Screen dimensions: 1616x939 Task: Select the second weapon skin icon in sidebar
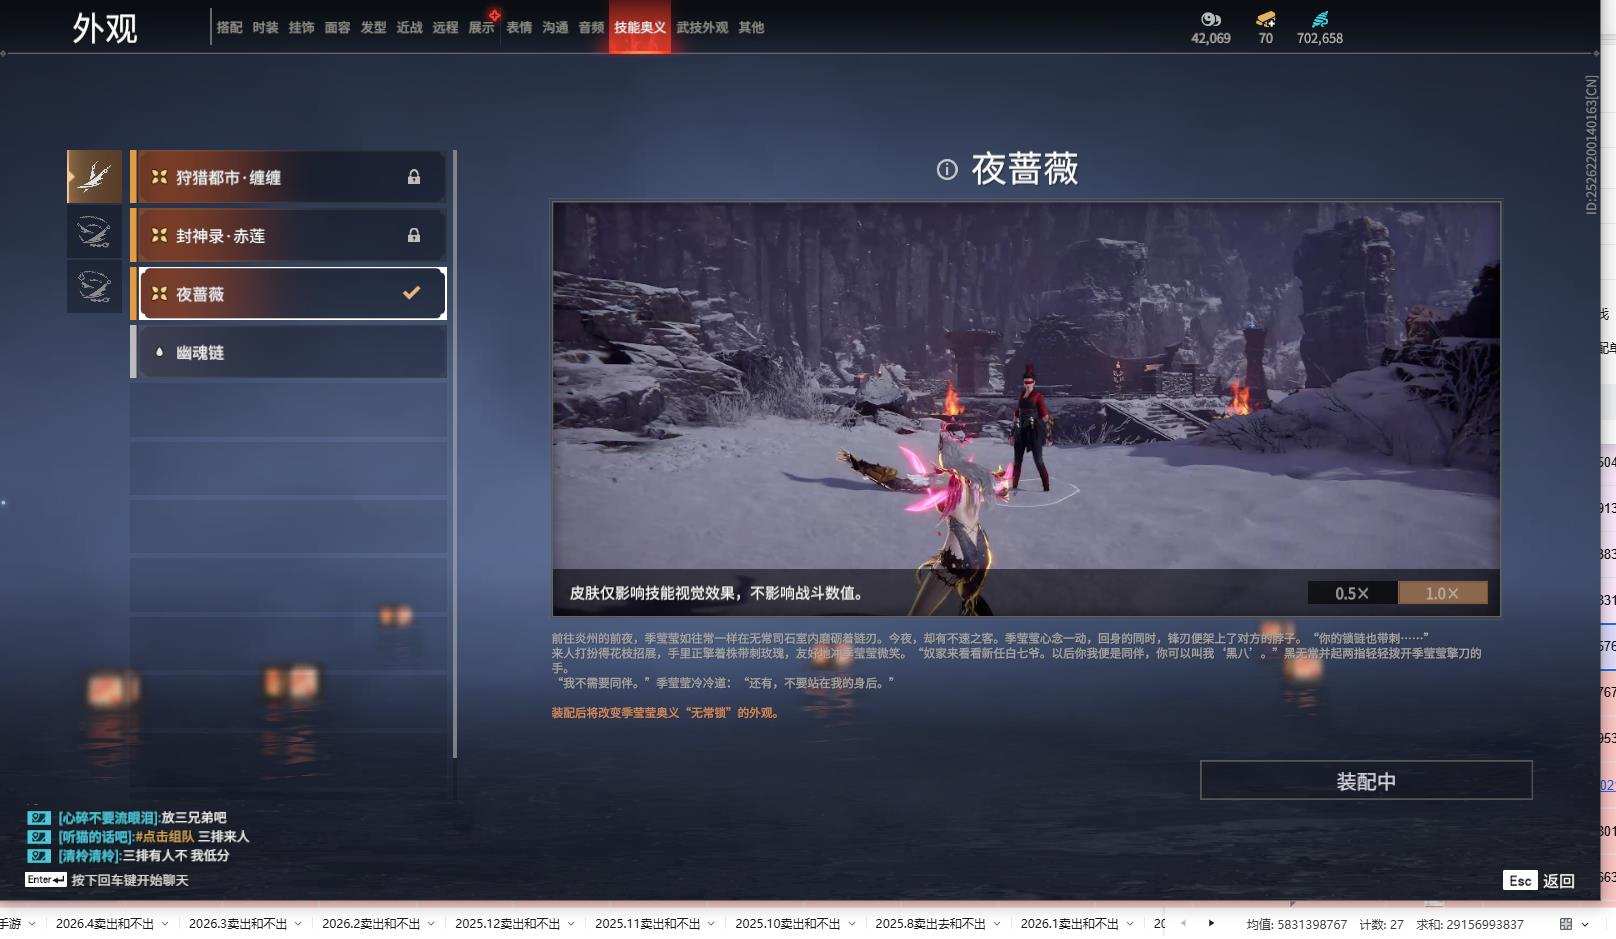[x=93, y=231]
